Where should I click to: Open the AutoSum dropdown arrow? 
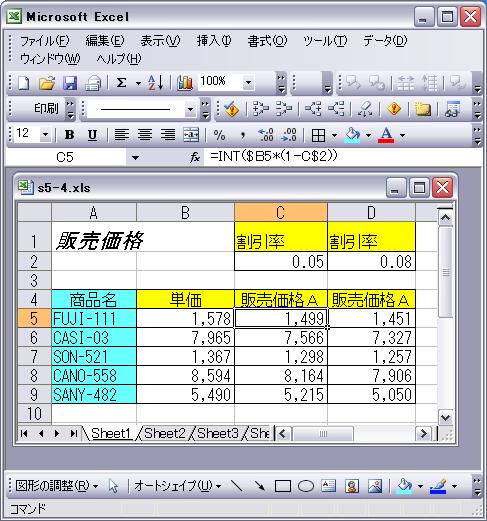coord(138,83)
